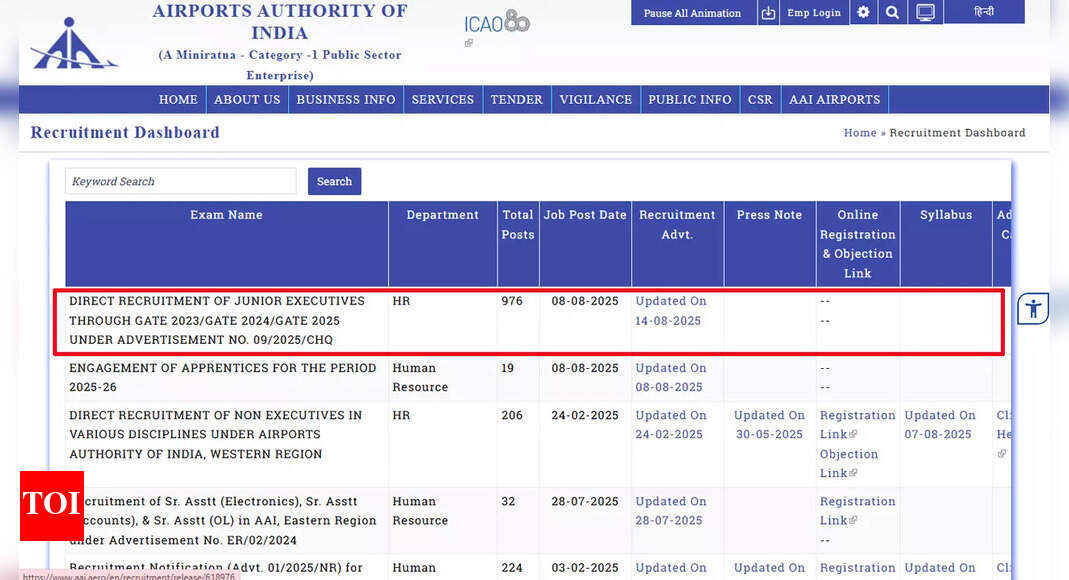Open the settings gear icon
This screenshot has height=580, width=1069.
[863, 12]
